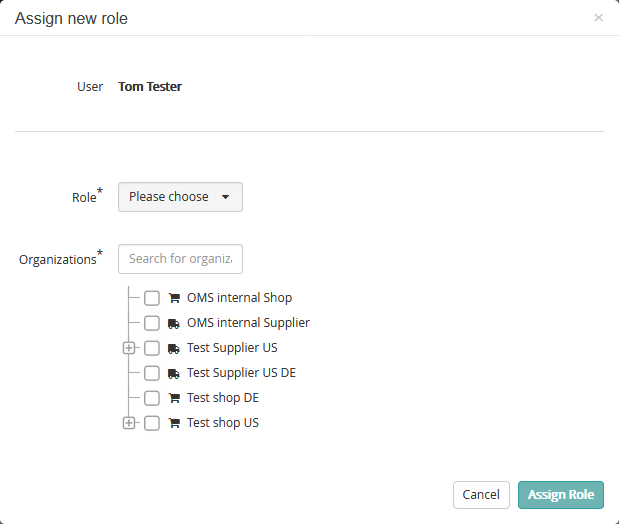The image size is (619, 524).
Task: Select the 'OMS internal Shop' label
Action: (240, 298)
